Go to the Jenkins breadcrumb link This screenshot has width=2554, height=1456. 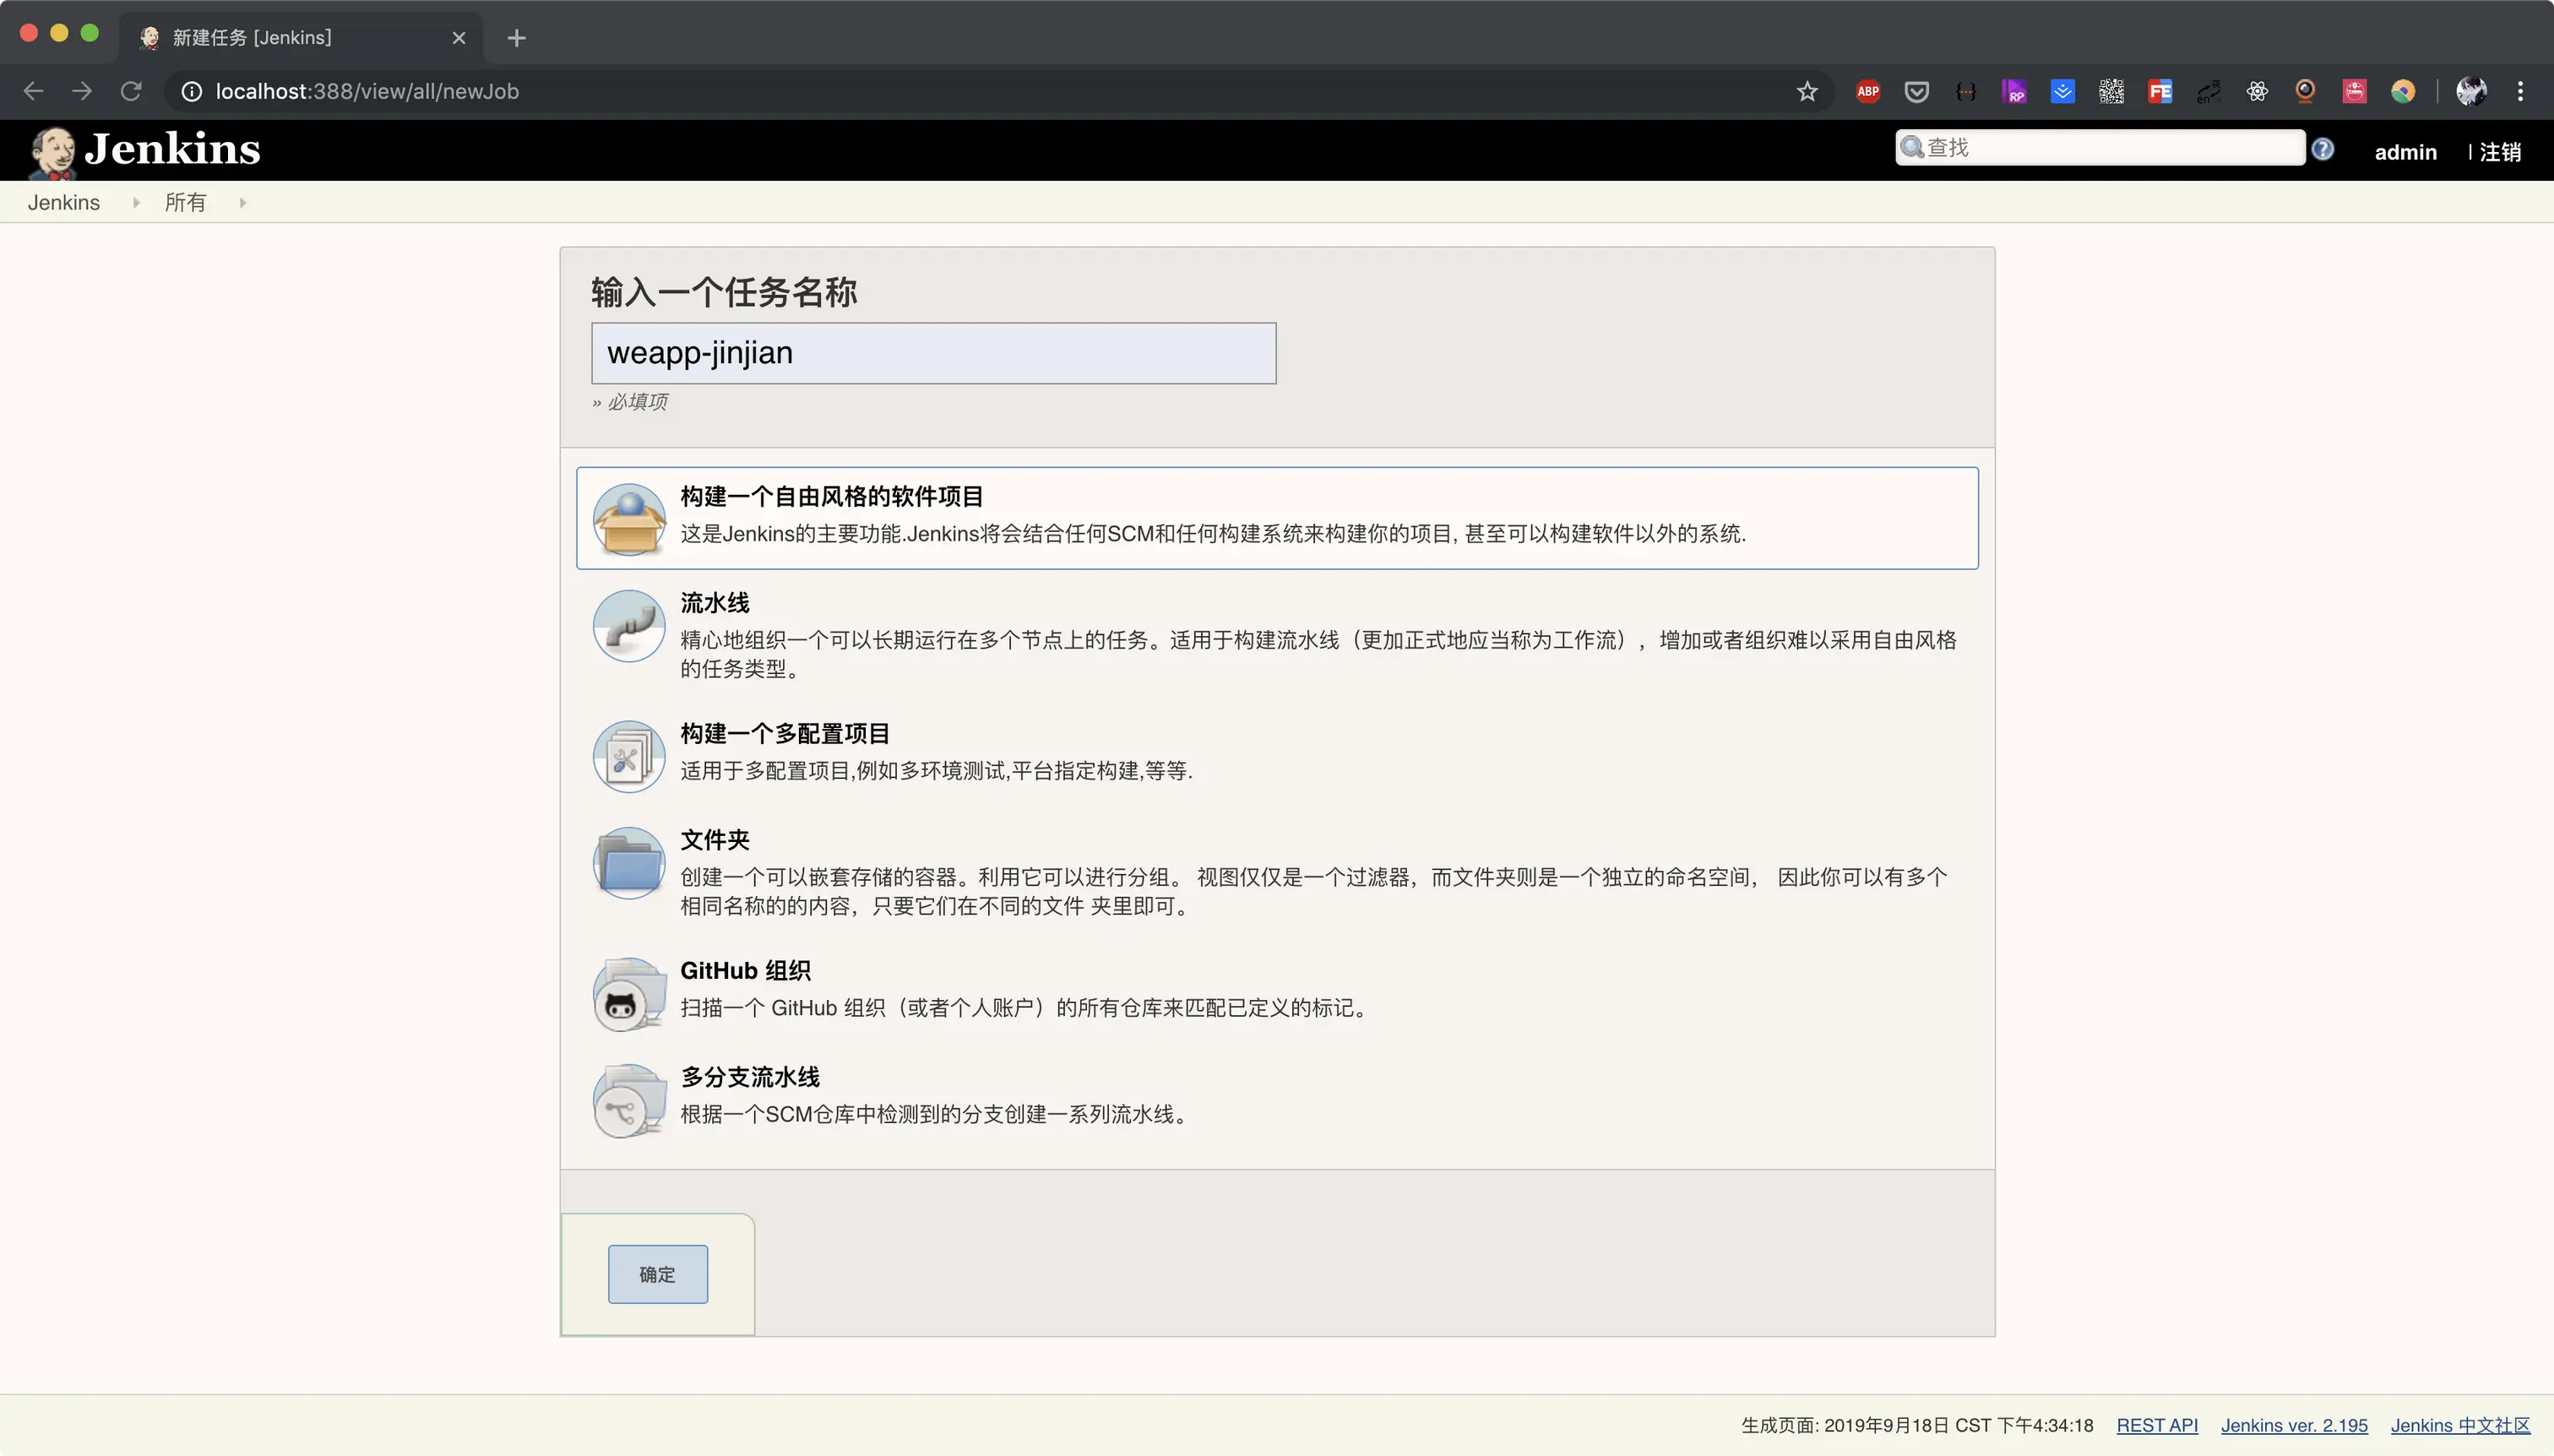(x=64, y=203)
